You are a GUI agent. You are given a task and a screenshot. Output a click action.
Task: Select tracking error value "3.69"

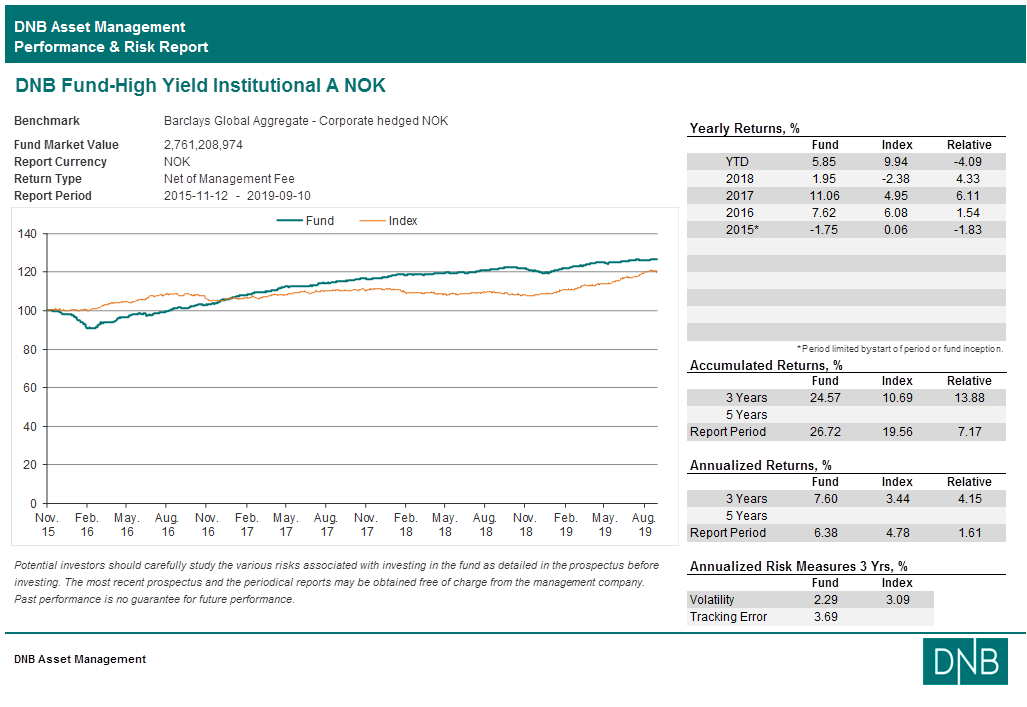(x=825, y=617)
